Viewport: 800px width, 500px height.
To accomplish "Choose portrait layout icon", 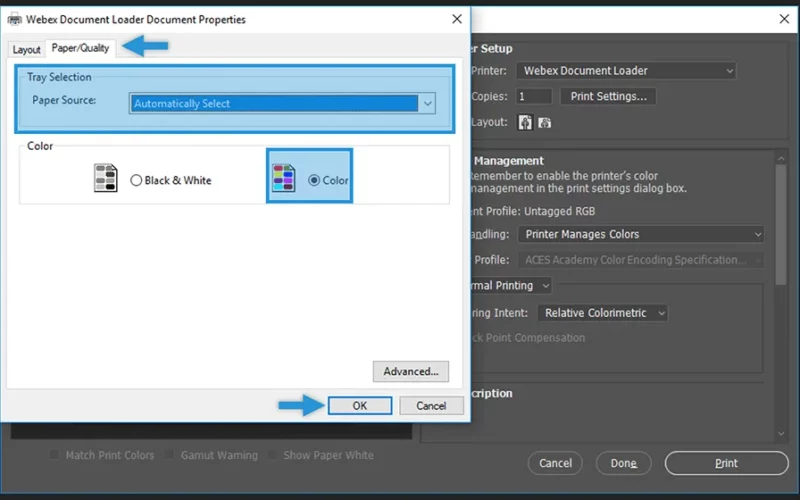I will tap(525, 122).
